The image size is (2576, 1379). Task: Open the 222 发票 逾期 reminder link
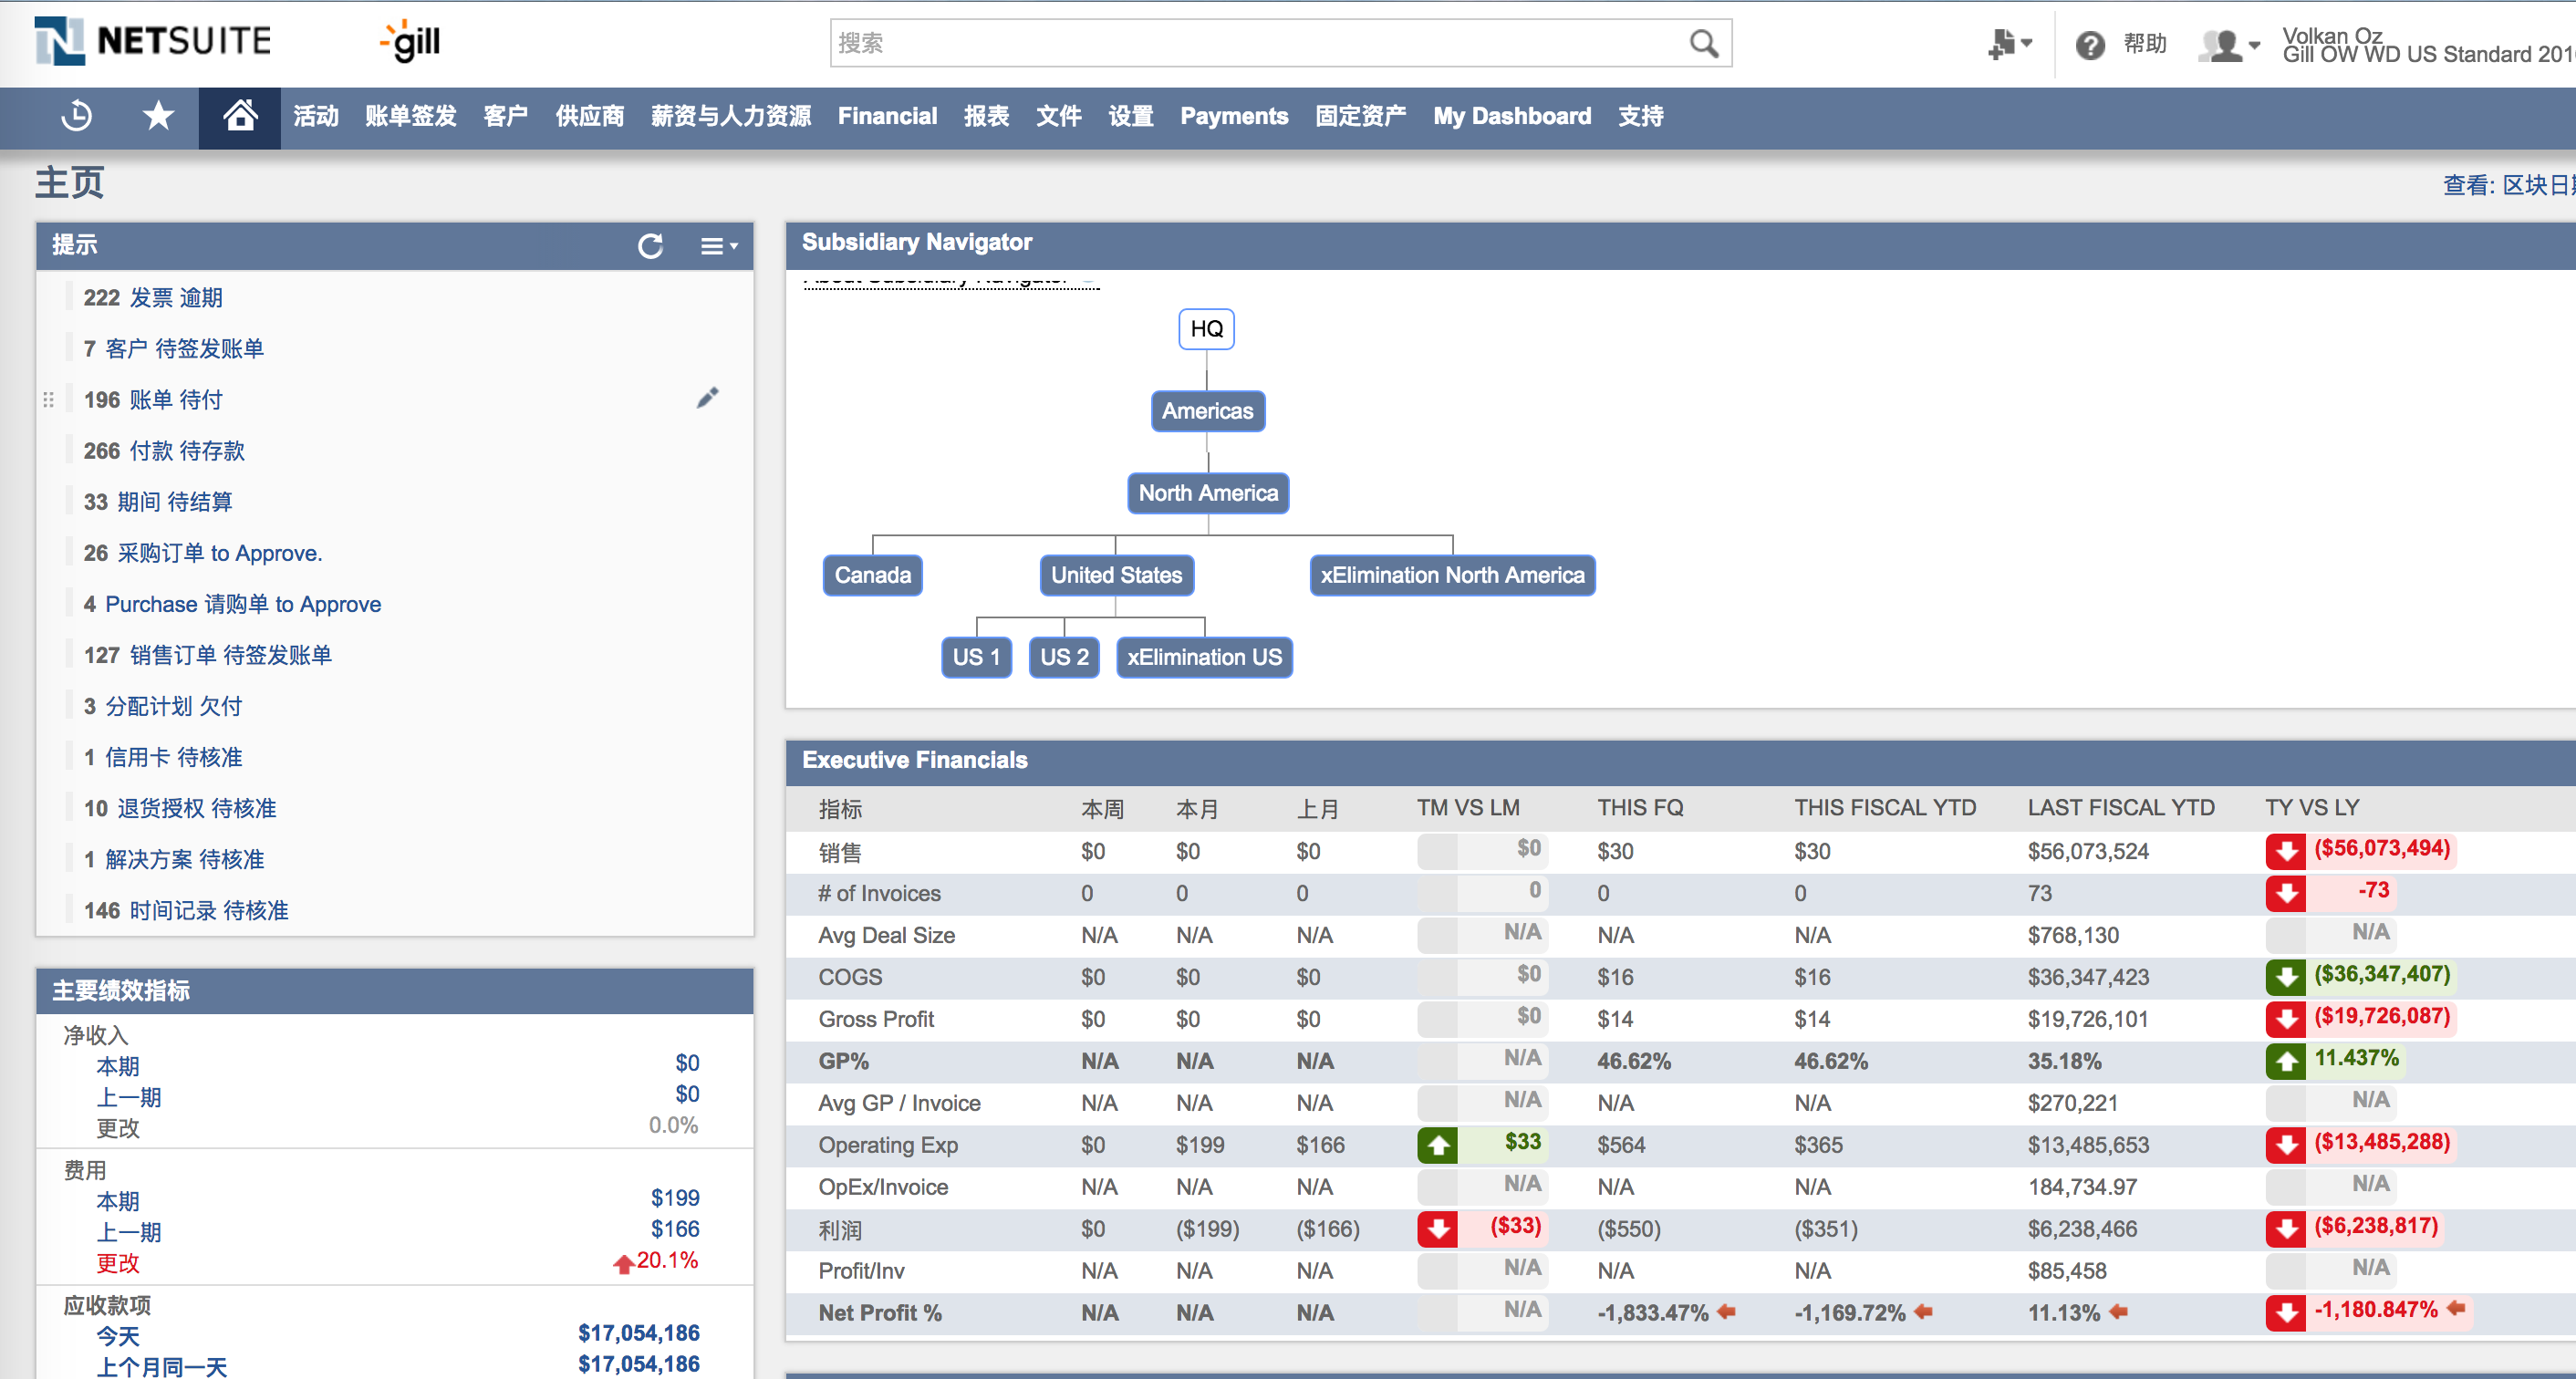tap(153, 298)
